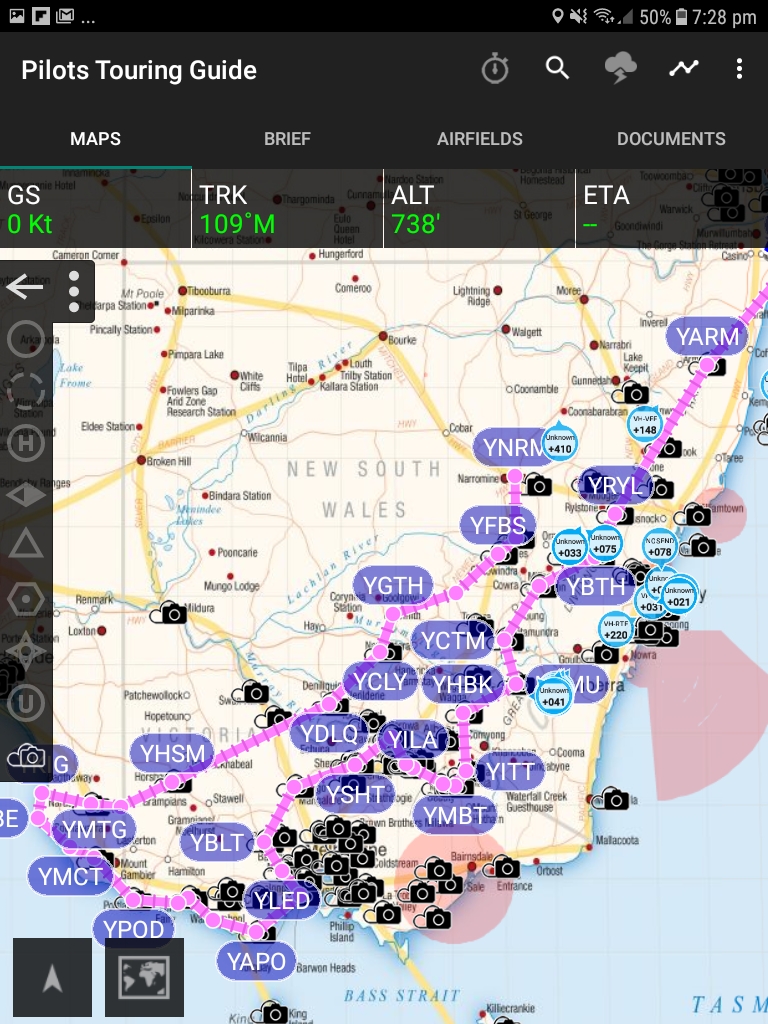Viewport: 768px width, 1024px height.
Task: Tap the +078 aircraft traffic marker
Action: point(660,546)
